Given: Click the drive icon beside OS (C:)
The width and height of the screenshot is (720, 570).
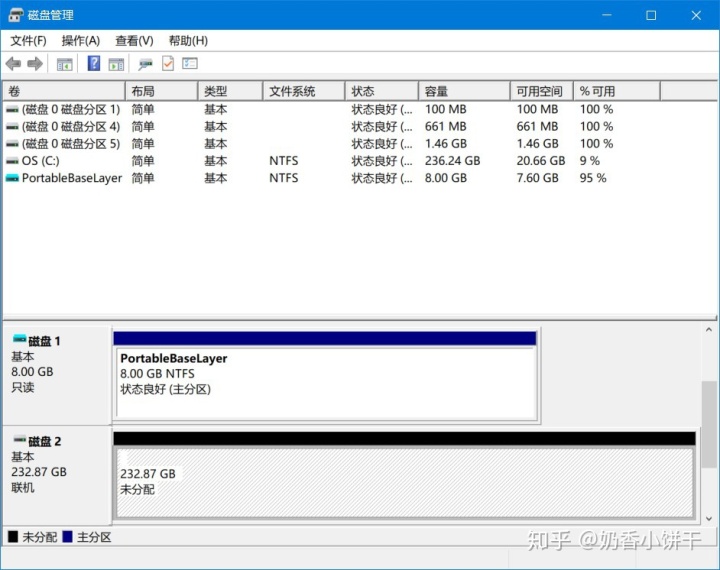Looking at the screenshot, I should tap(12, 161).
